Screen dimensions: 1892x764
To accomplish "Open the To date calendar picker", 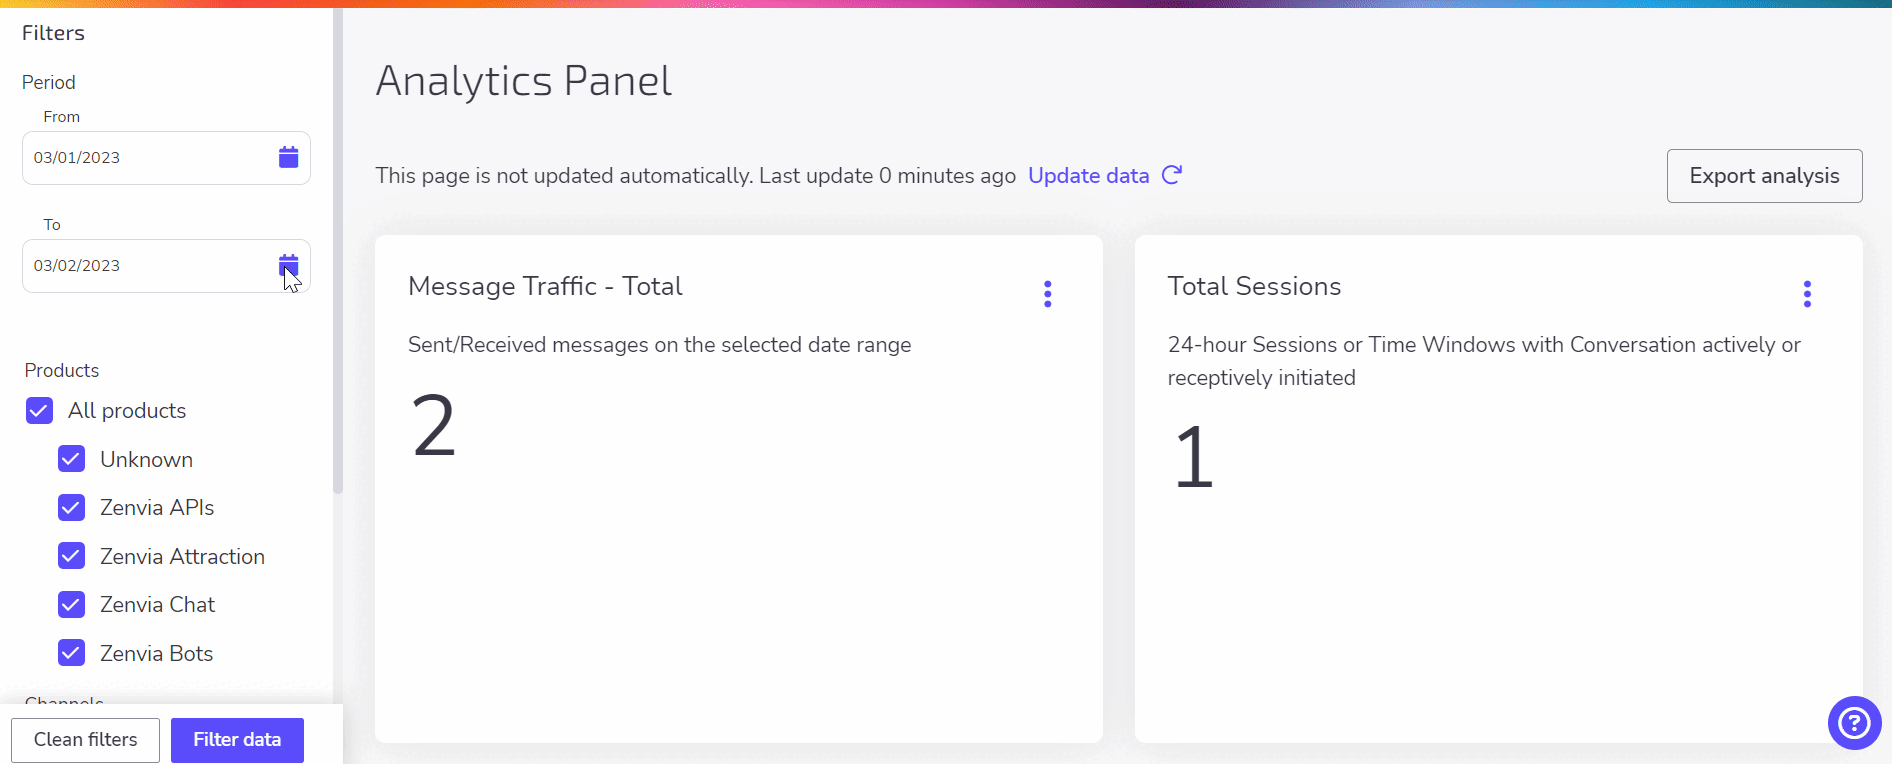I will 288,265.
